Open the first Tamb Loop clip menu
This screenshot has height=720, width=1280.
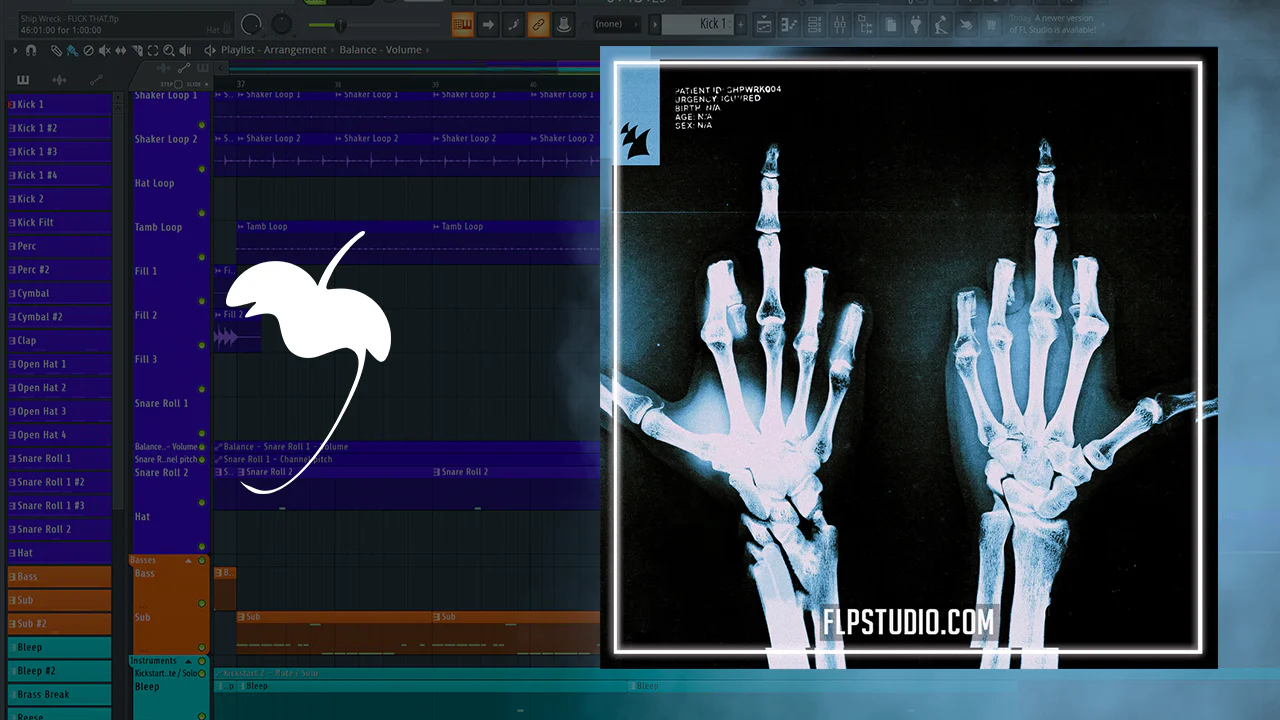point(241,227)
